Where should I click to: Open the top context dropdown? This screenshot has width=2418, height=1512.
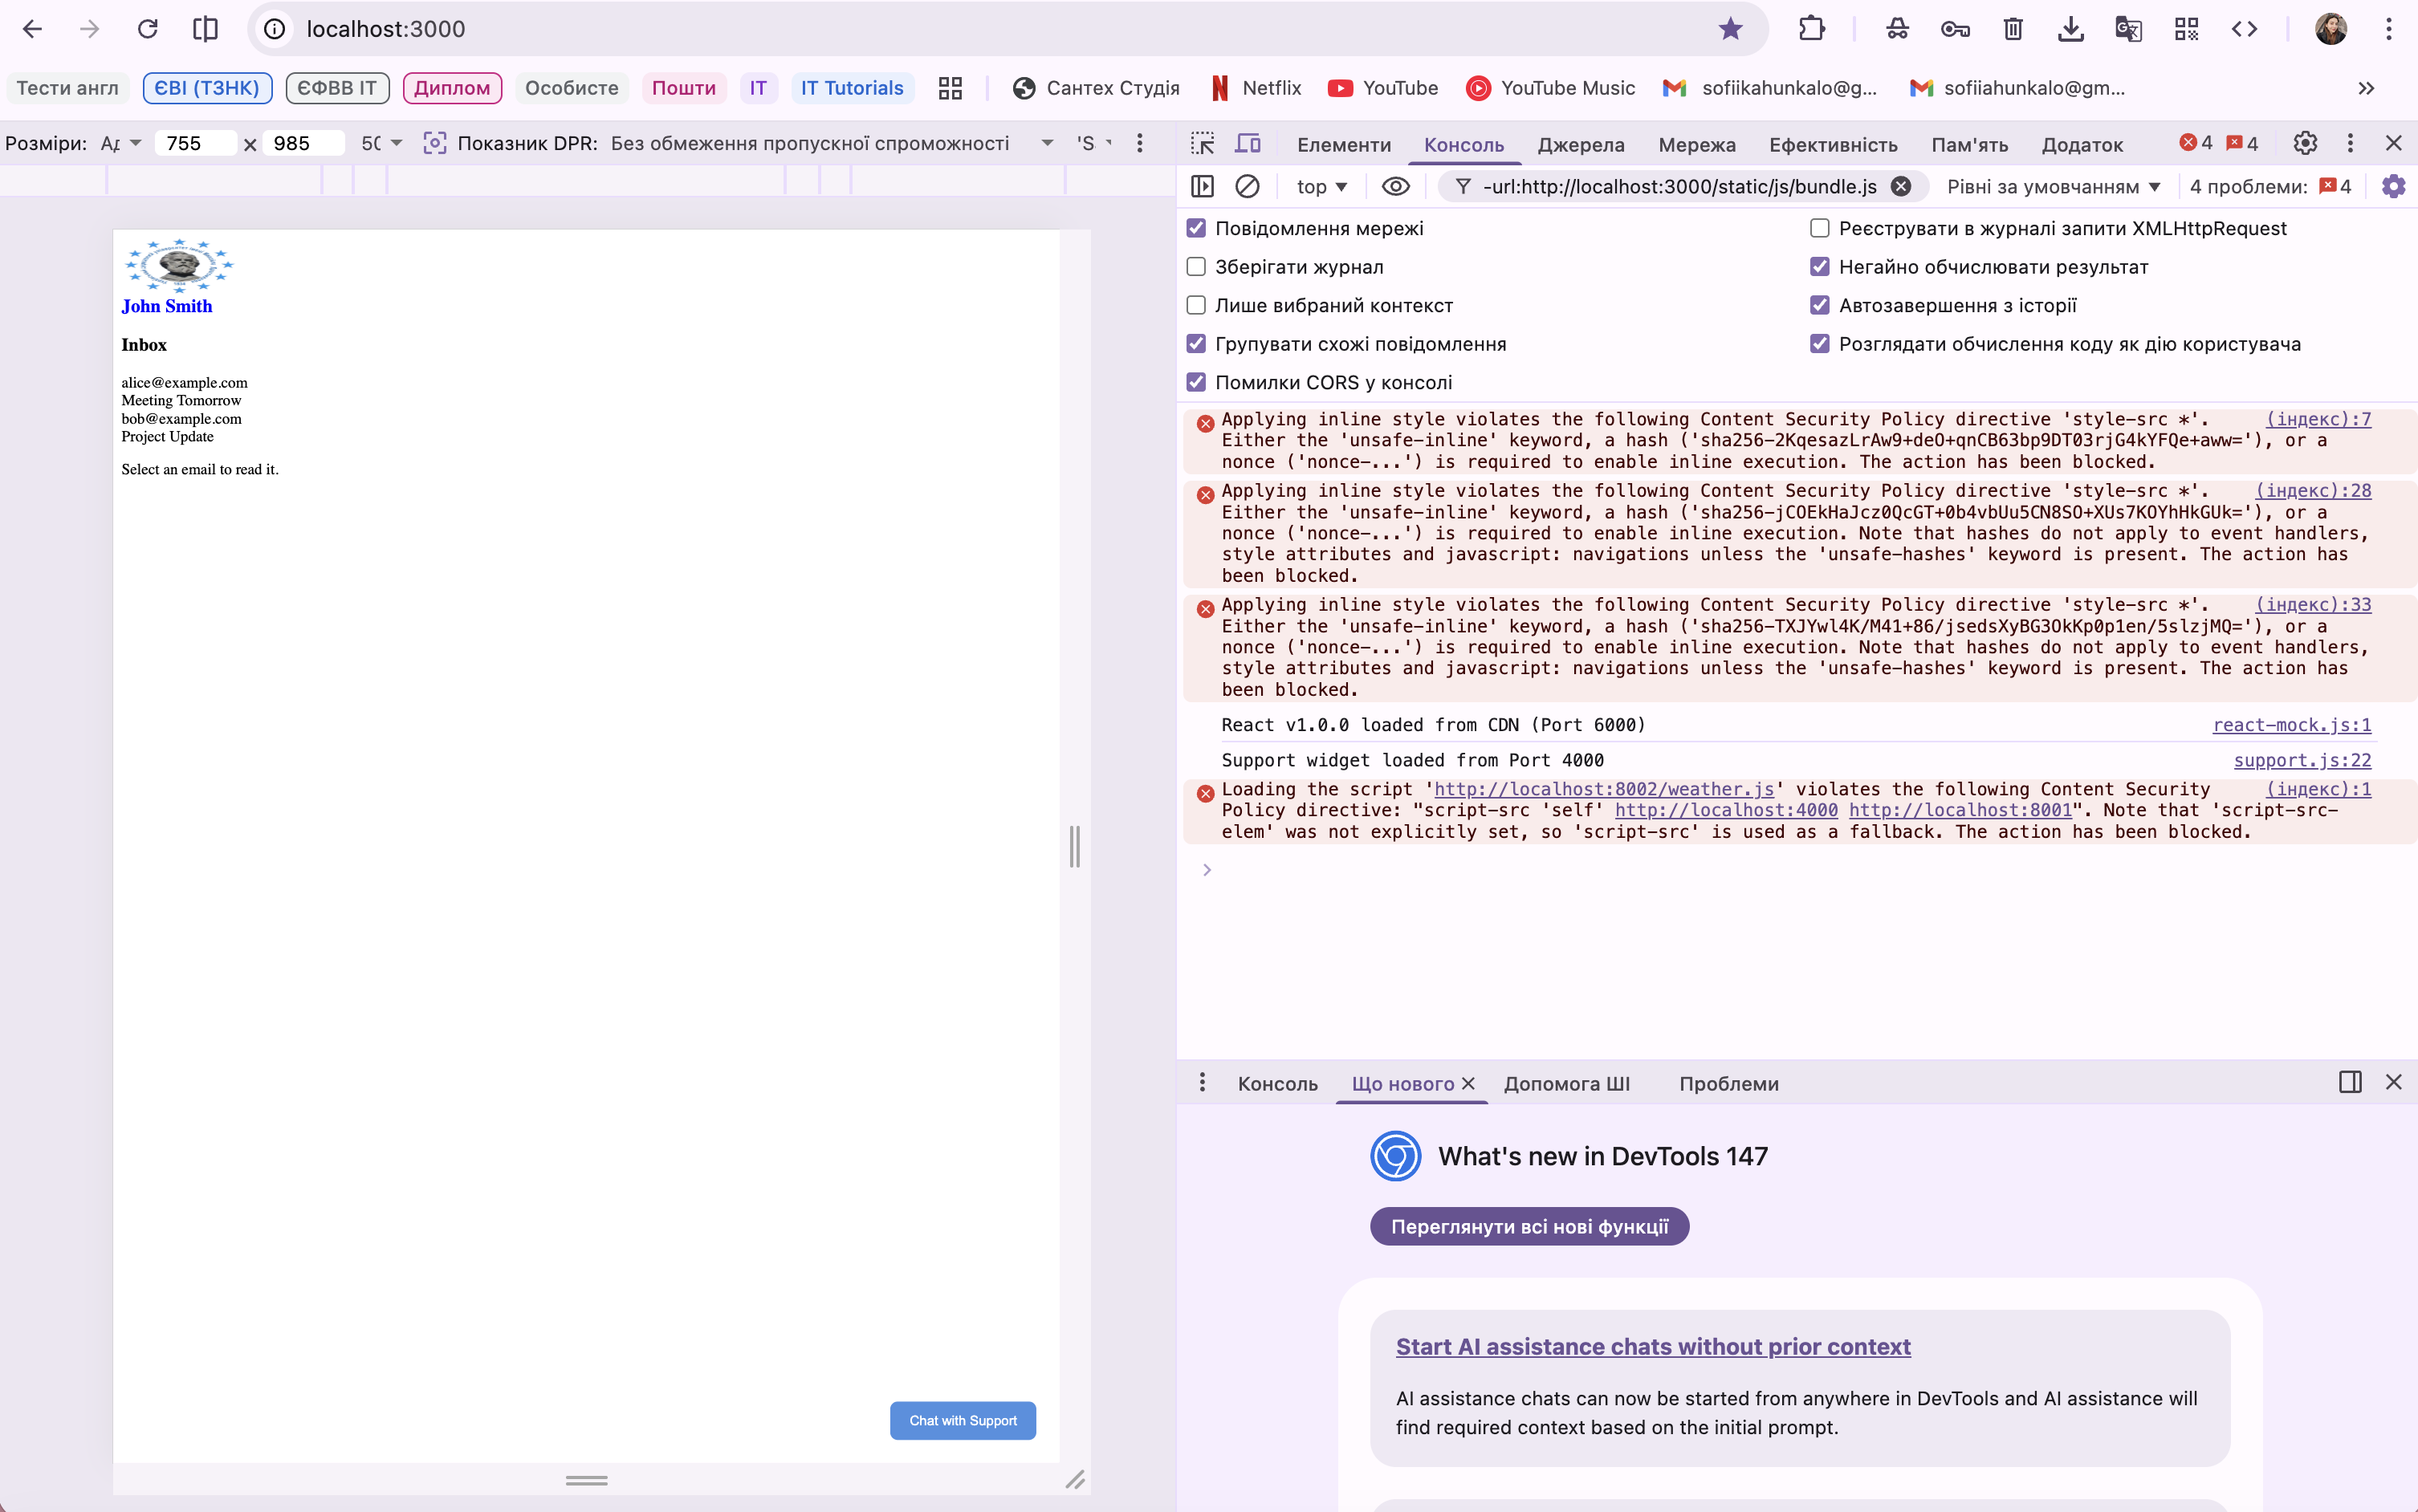pos(1322,186)
